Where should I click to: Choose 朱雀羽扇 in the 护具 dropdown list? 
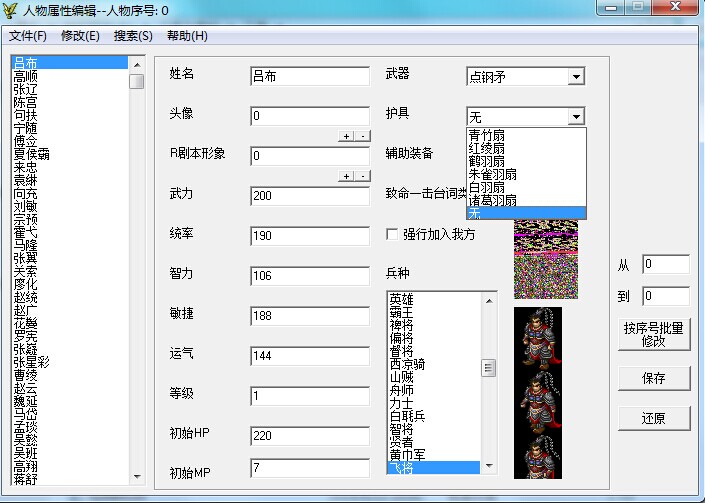coord(493,174)
